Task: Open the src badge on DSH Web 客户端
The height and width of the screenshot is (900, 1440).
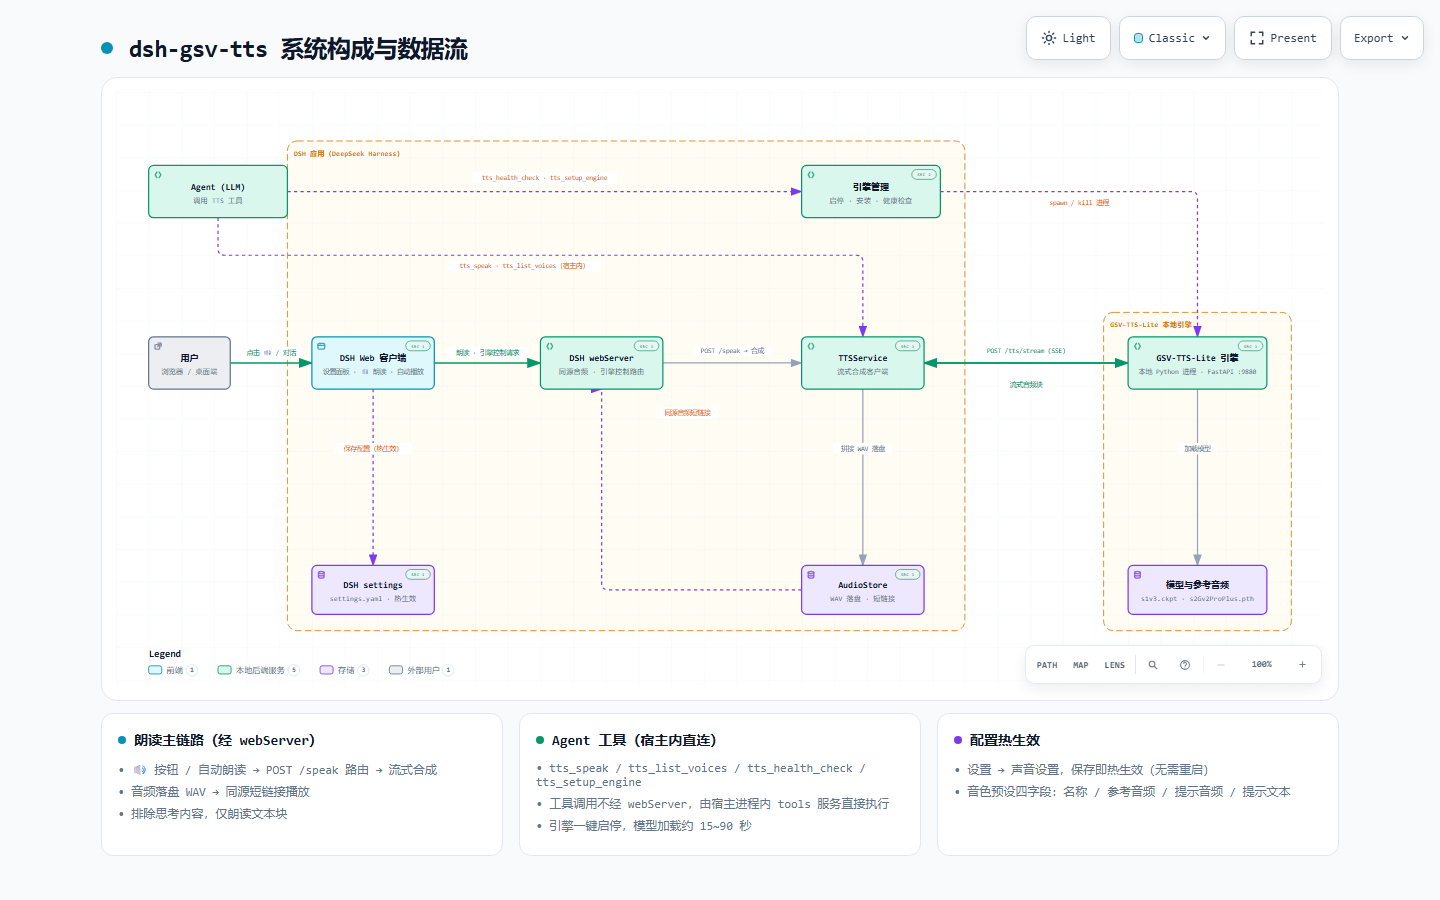Action: (x=418, y=346)
